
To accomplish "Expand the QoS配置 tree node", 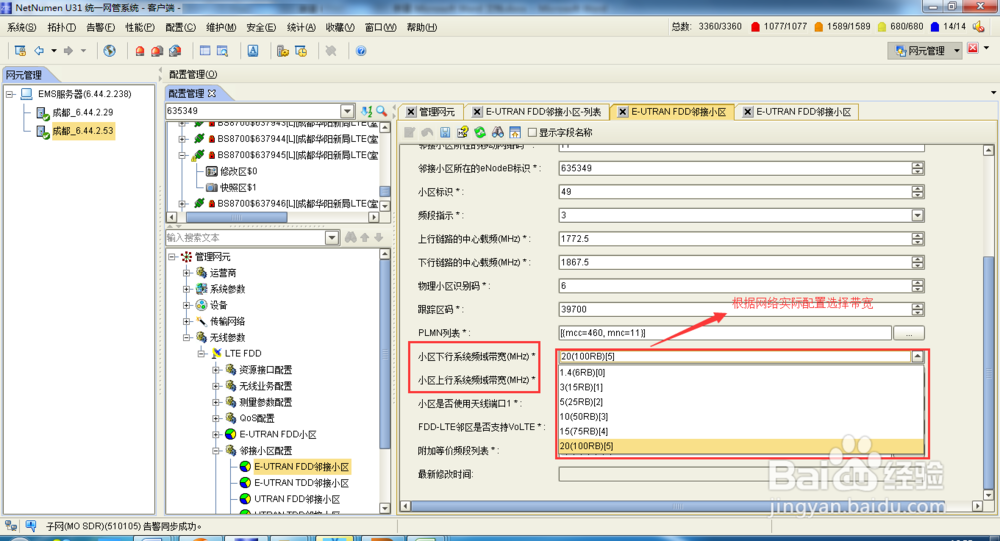I will pos(216,418).
